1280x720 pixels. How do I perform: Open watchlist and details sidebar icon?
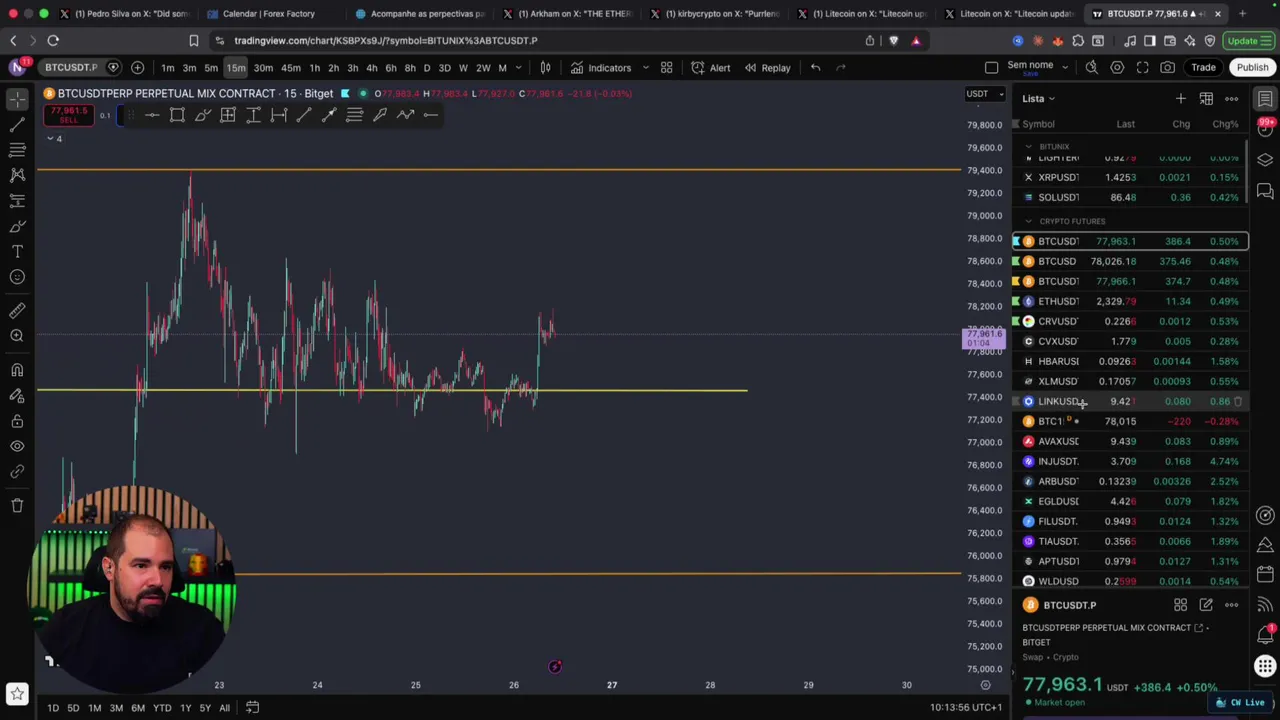1265,99
